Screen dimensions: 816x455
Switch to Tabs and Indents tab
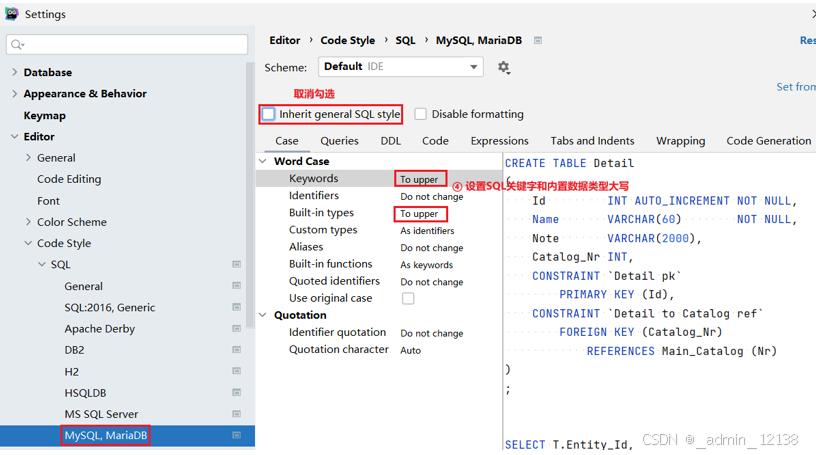pyautogui.click(x=592, y=141)
